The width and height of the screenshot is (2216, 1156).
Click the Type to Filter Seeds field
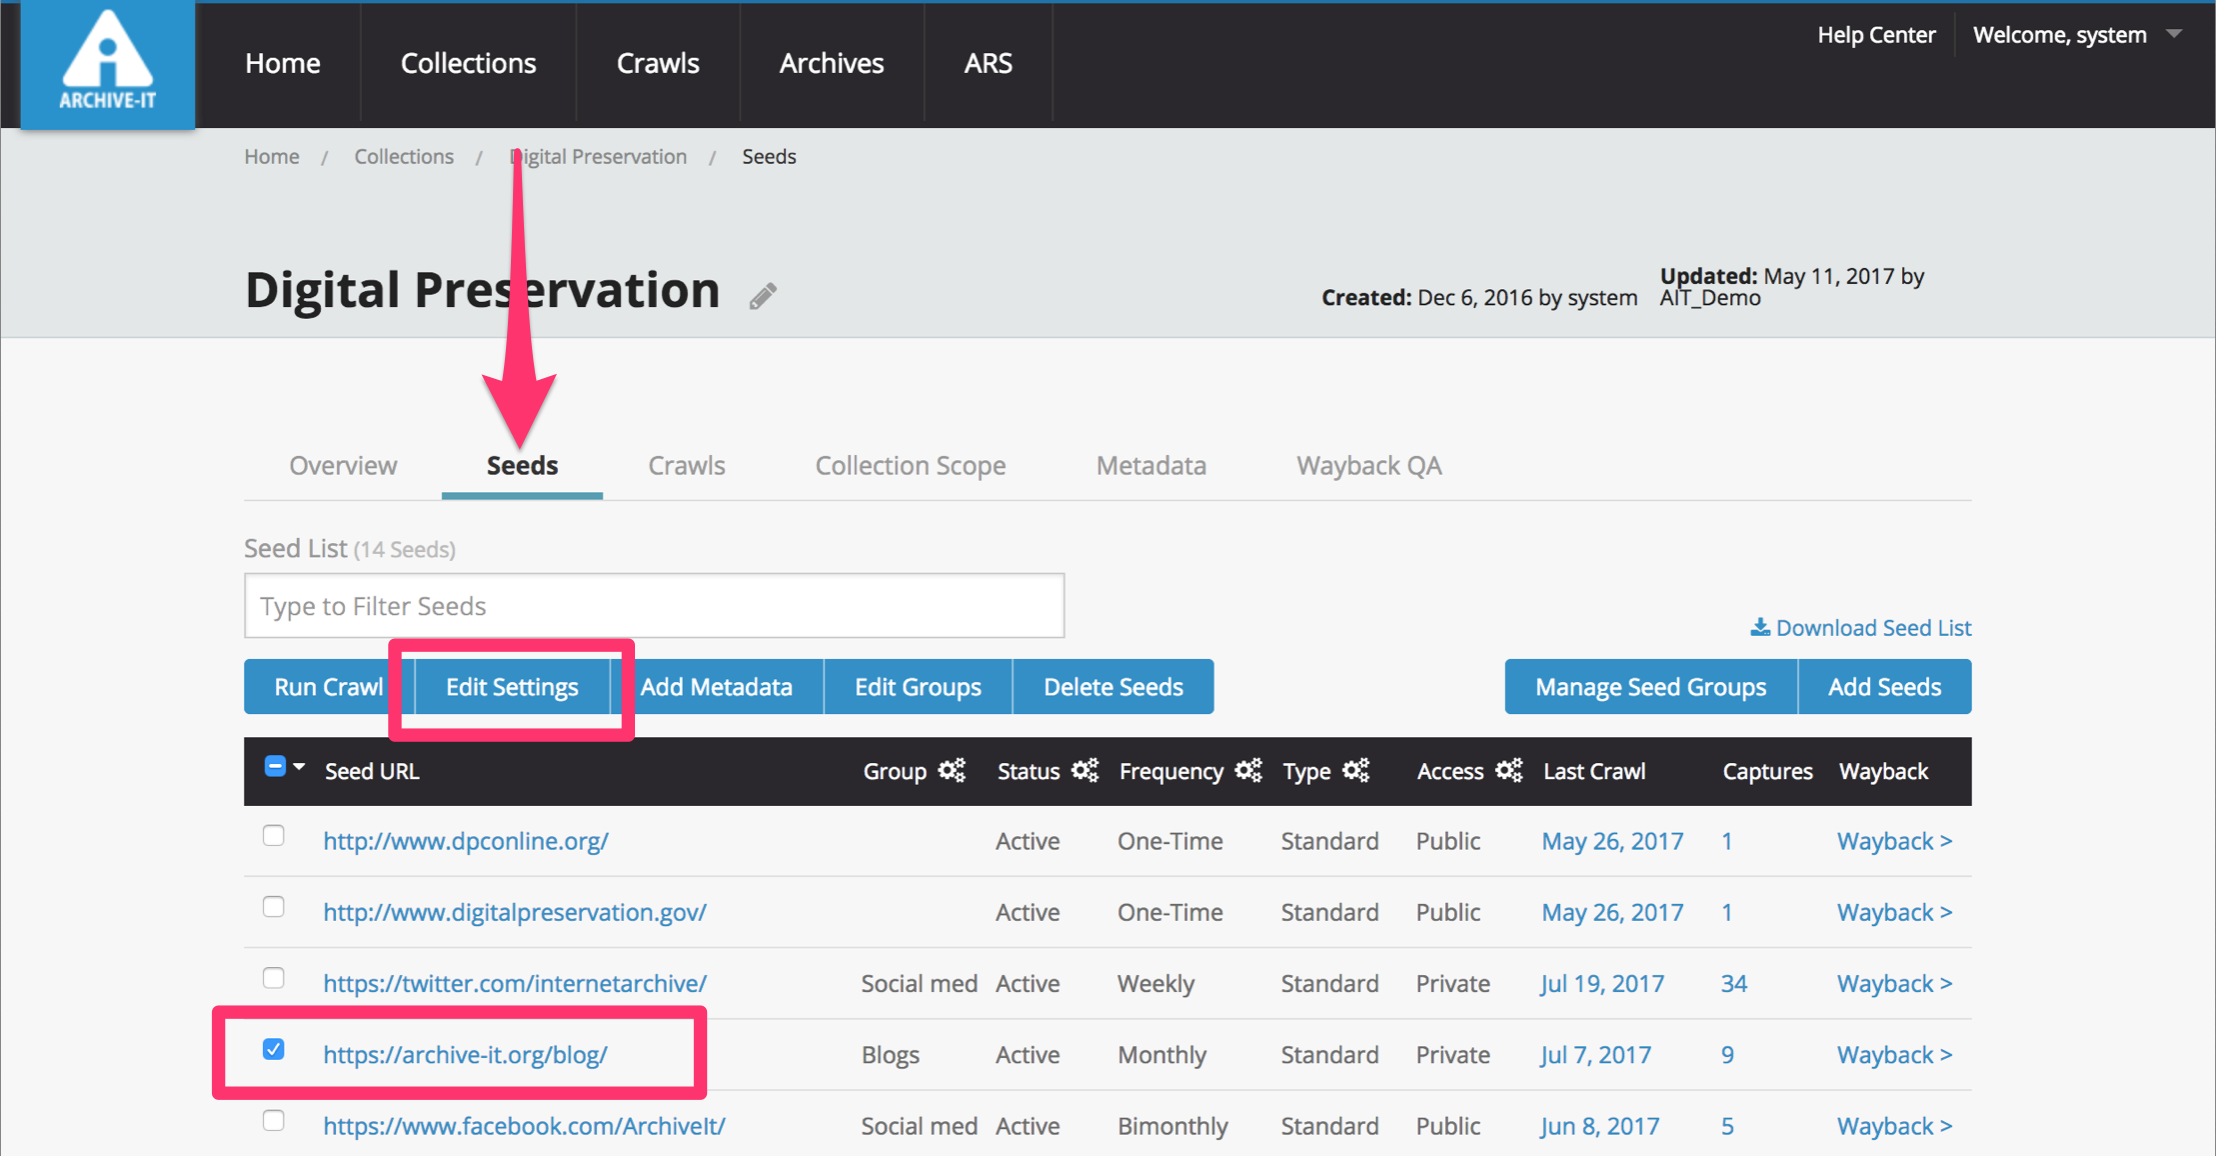[654, 606]
